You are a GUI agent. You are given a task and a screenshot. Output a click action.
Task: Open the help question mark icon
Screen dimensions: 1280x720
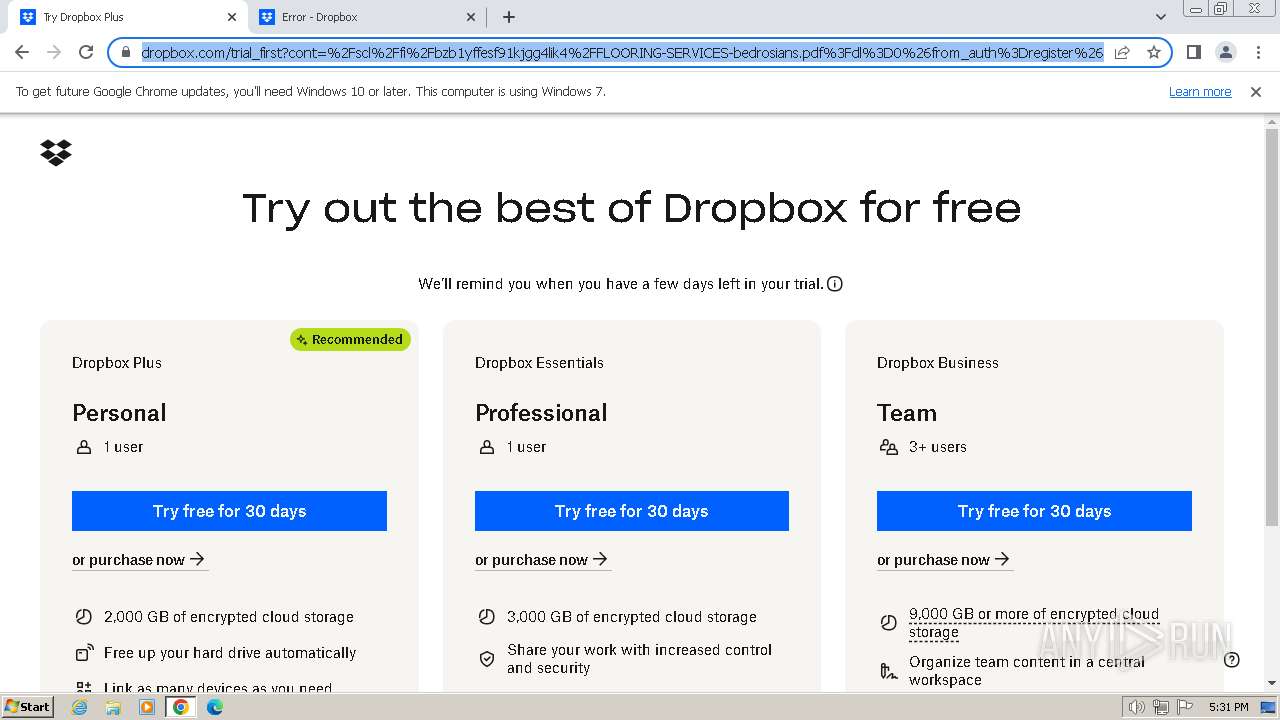(x=1232, y=659)
